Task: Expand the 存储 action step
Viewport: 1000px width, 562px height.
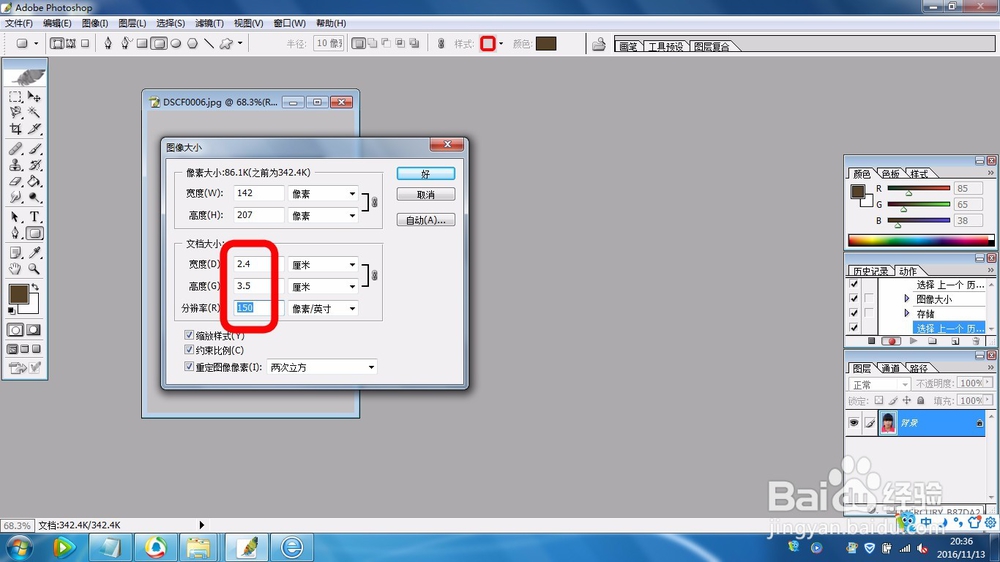Action: point(907,313)
